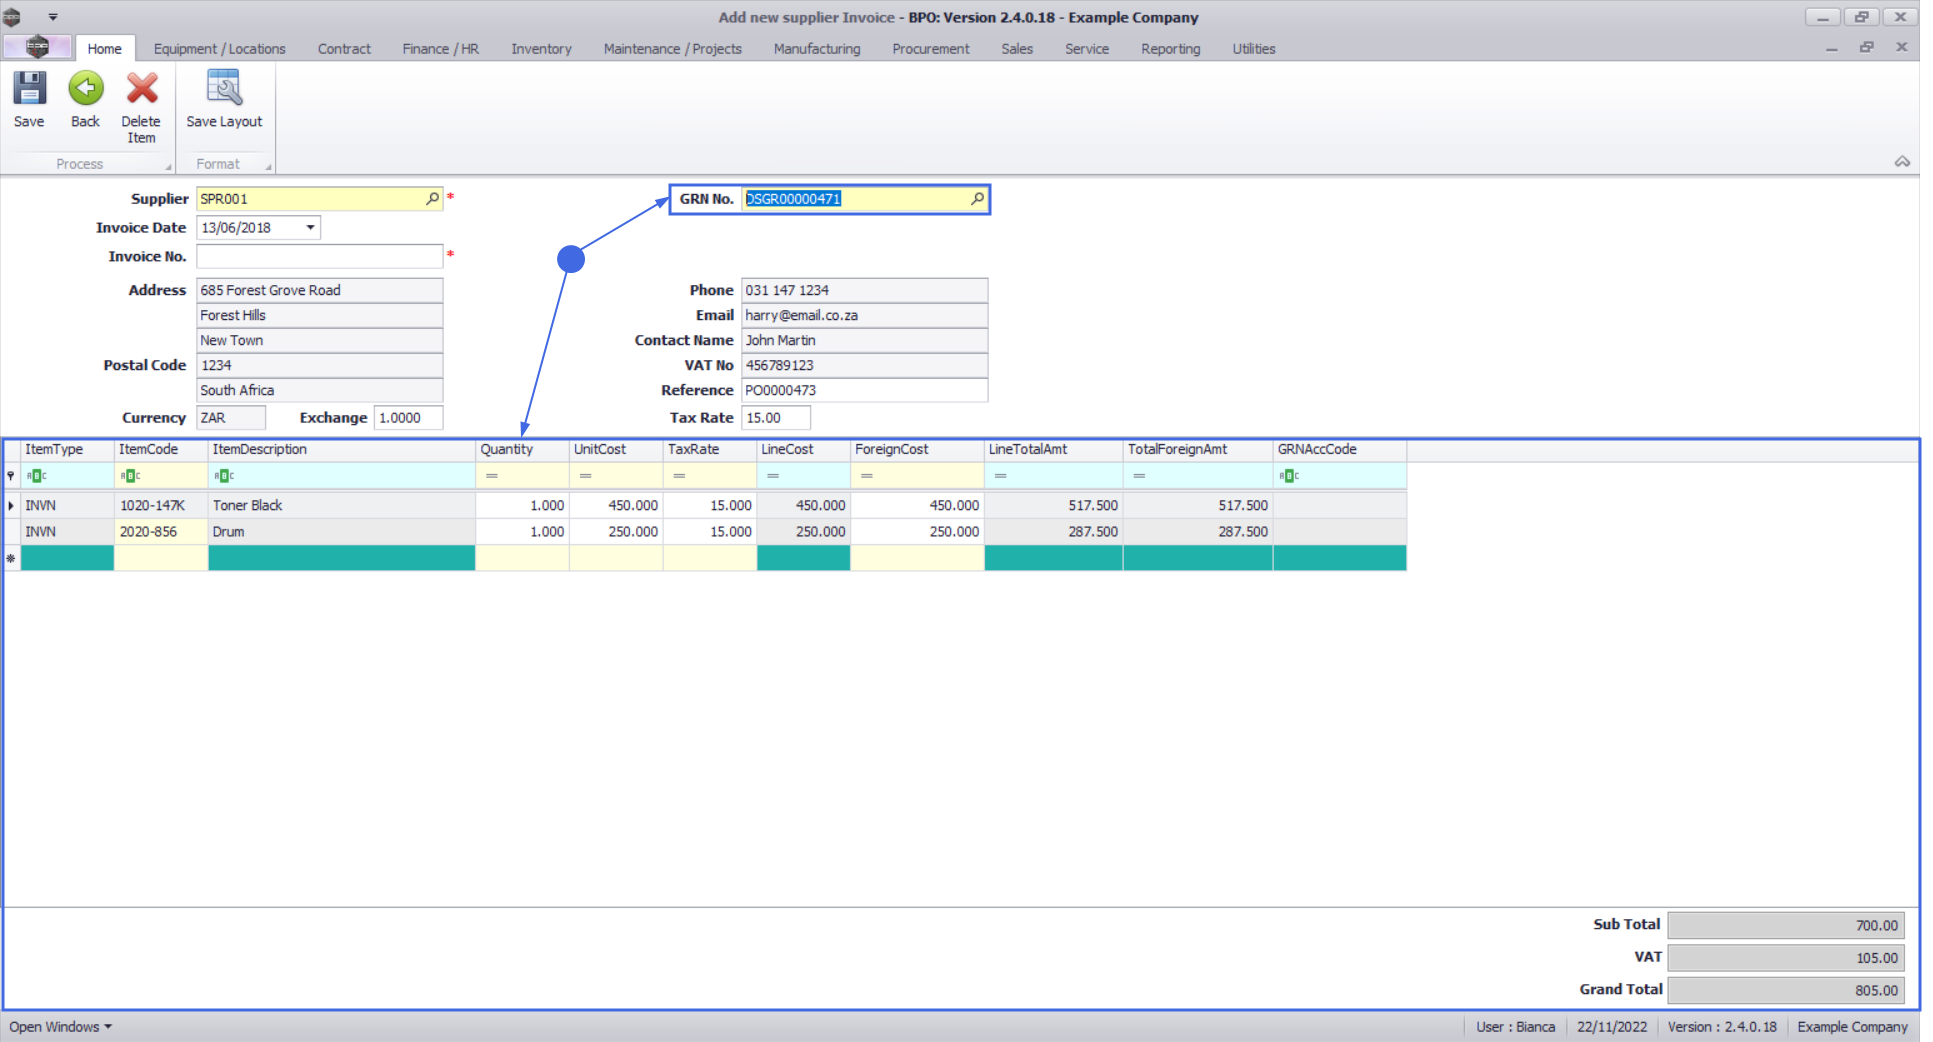Click the ItemCode filter condition icon

(130, 476)
